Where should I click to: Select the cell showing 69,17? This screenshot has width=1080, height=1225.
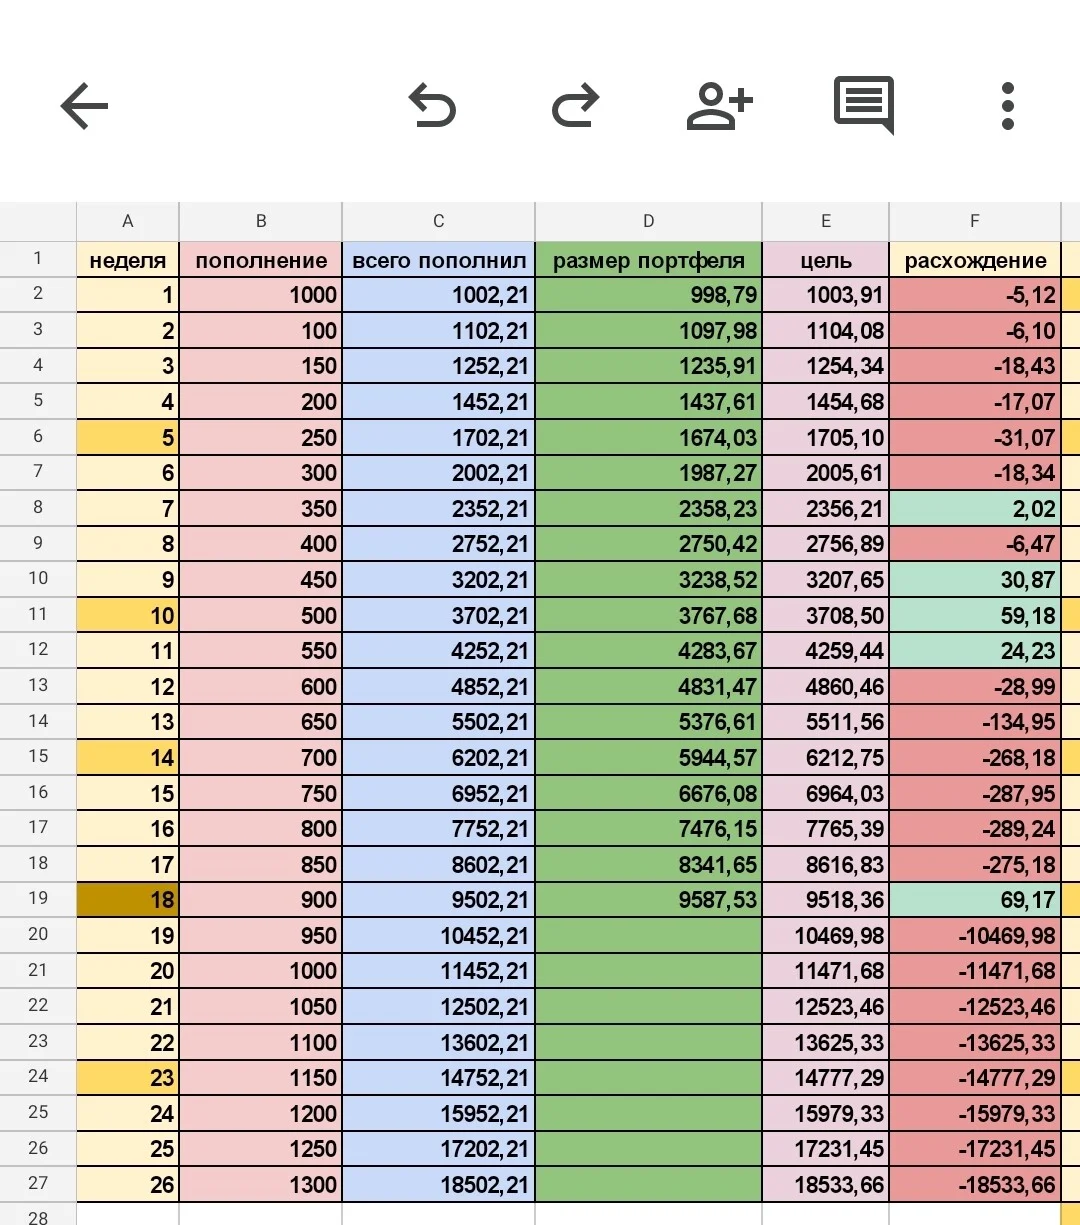tap(975, 899)
